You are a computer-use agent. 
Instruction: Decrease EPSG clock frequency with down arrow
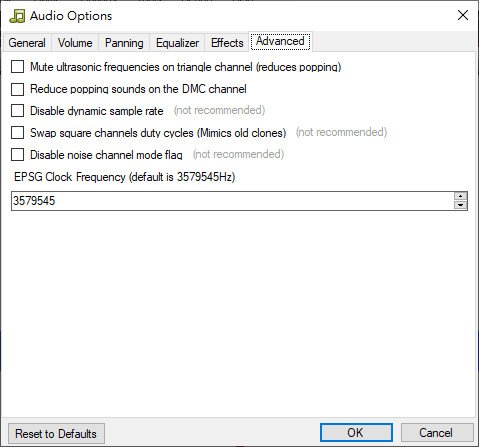pos(460,205)
